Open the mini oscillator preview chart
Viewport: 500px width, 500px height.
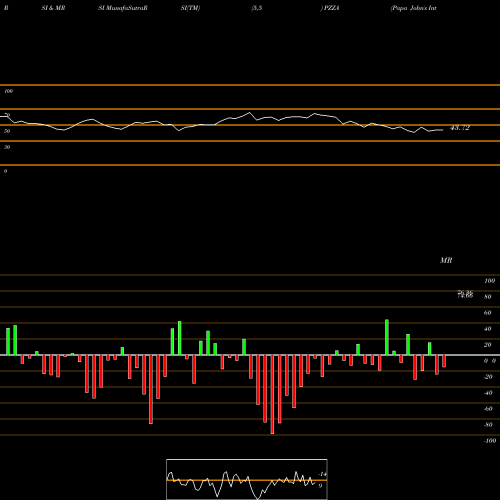(247, 479)
